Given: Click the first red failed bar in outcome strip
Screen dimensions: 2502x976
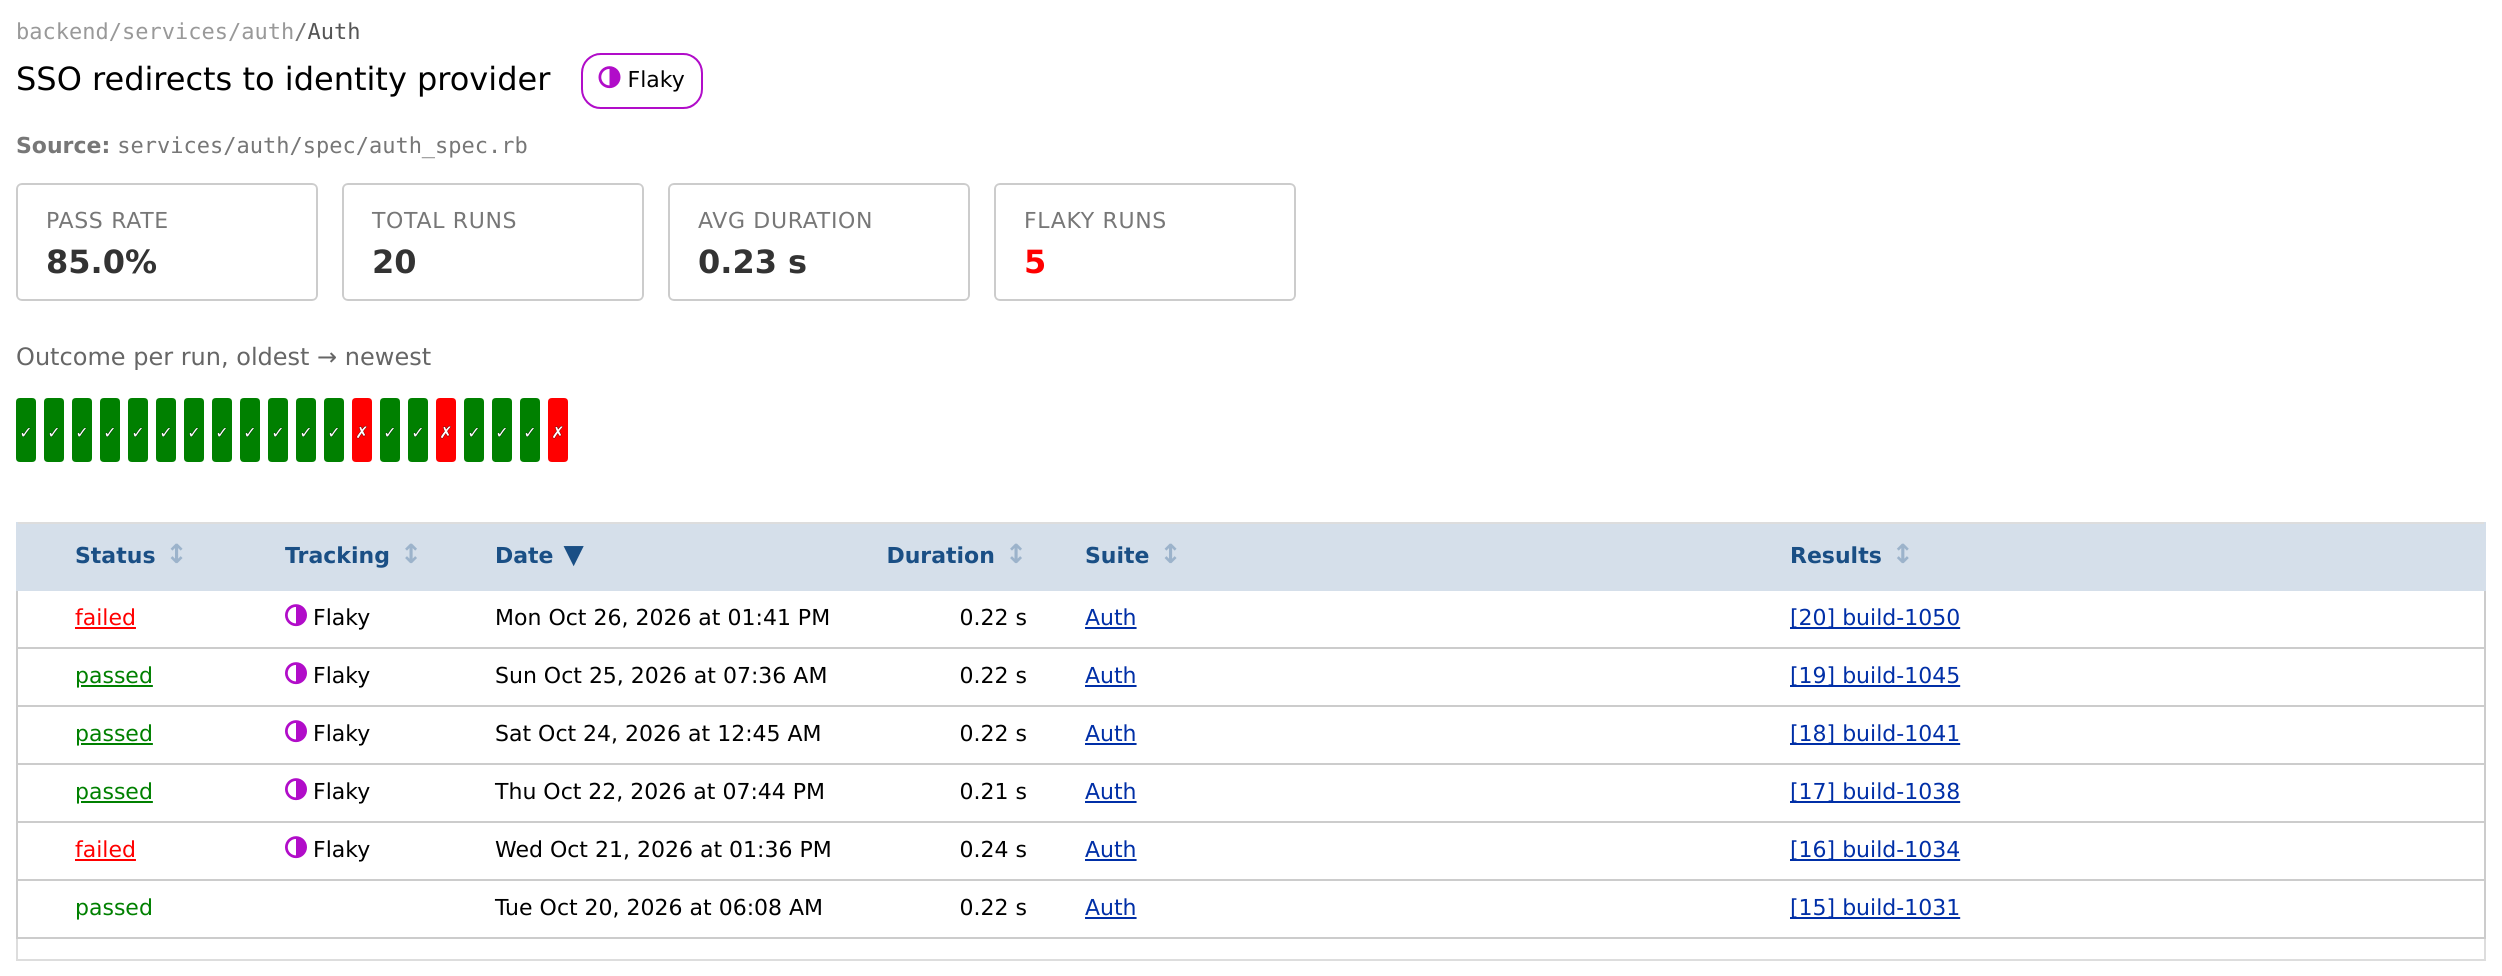Looking at the screenshot, I should (x=362, y=430).
